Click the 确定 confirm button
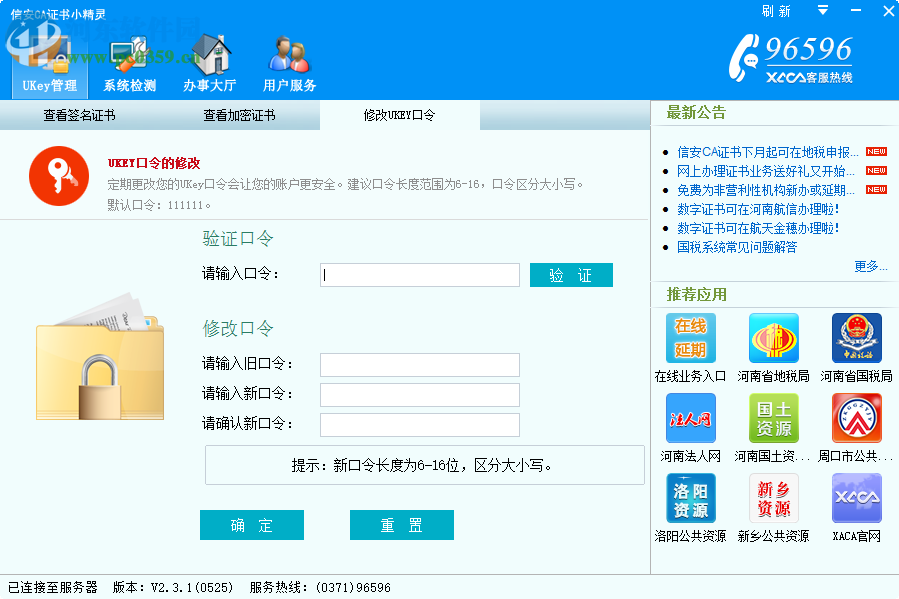The image size is (899, 599). 252,525
